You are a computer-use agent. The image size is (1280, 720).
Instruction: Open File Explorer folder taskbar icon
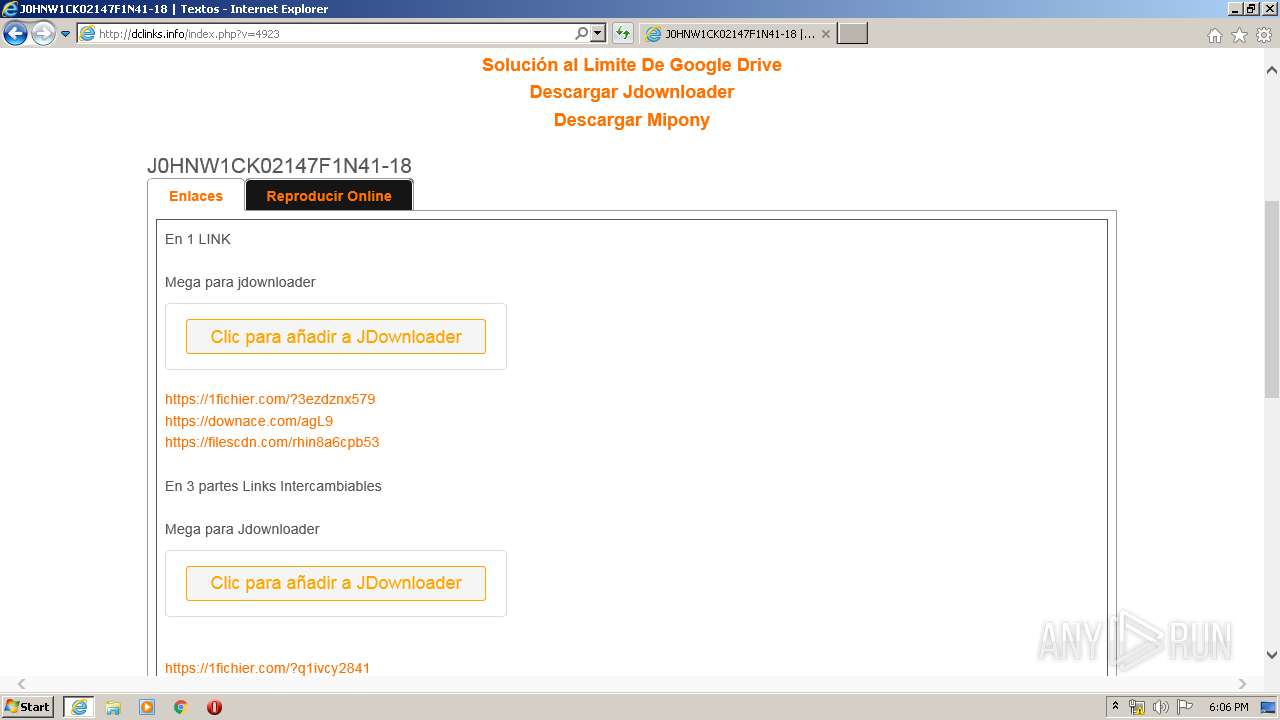[113, 707]
